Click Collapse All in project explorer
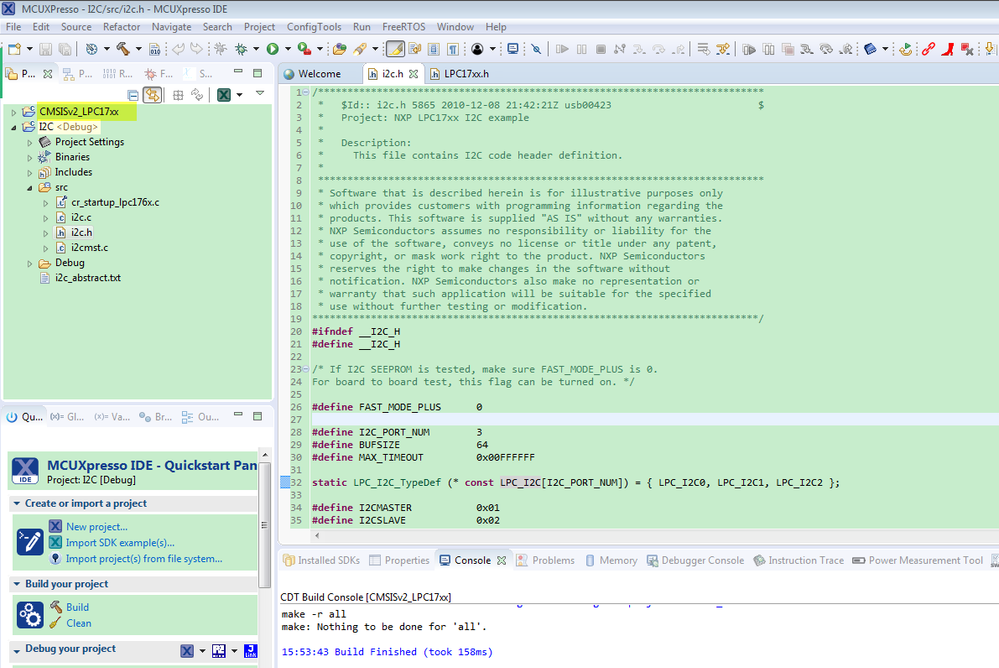This screenshot has width=999, height=668. (x=133, y=95)
